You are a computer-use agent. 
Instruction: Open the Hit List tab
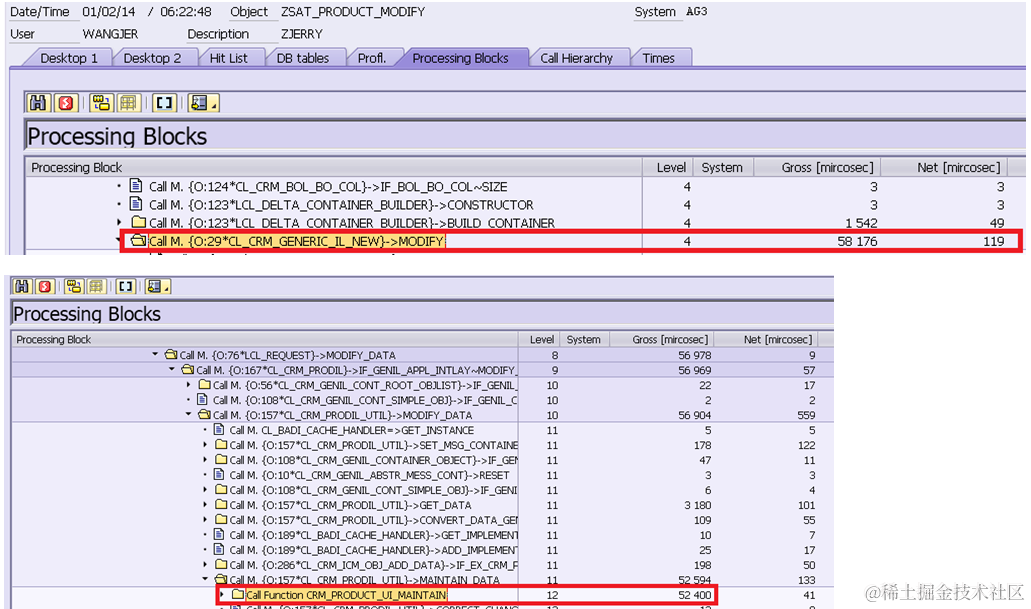point(228,58)
